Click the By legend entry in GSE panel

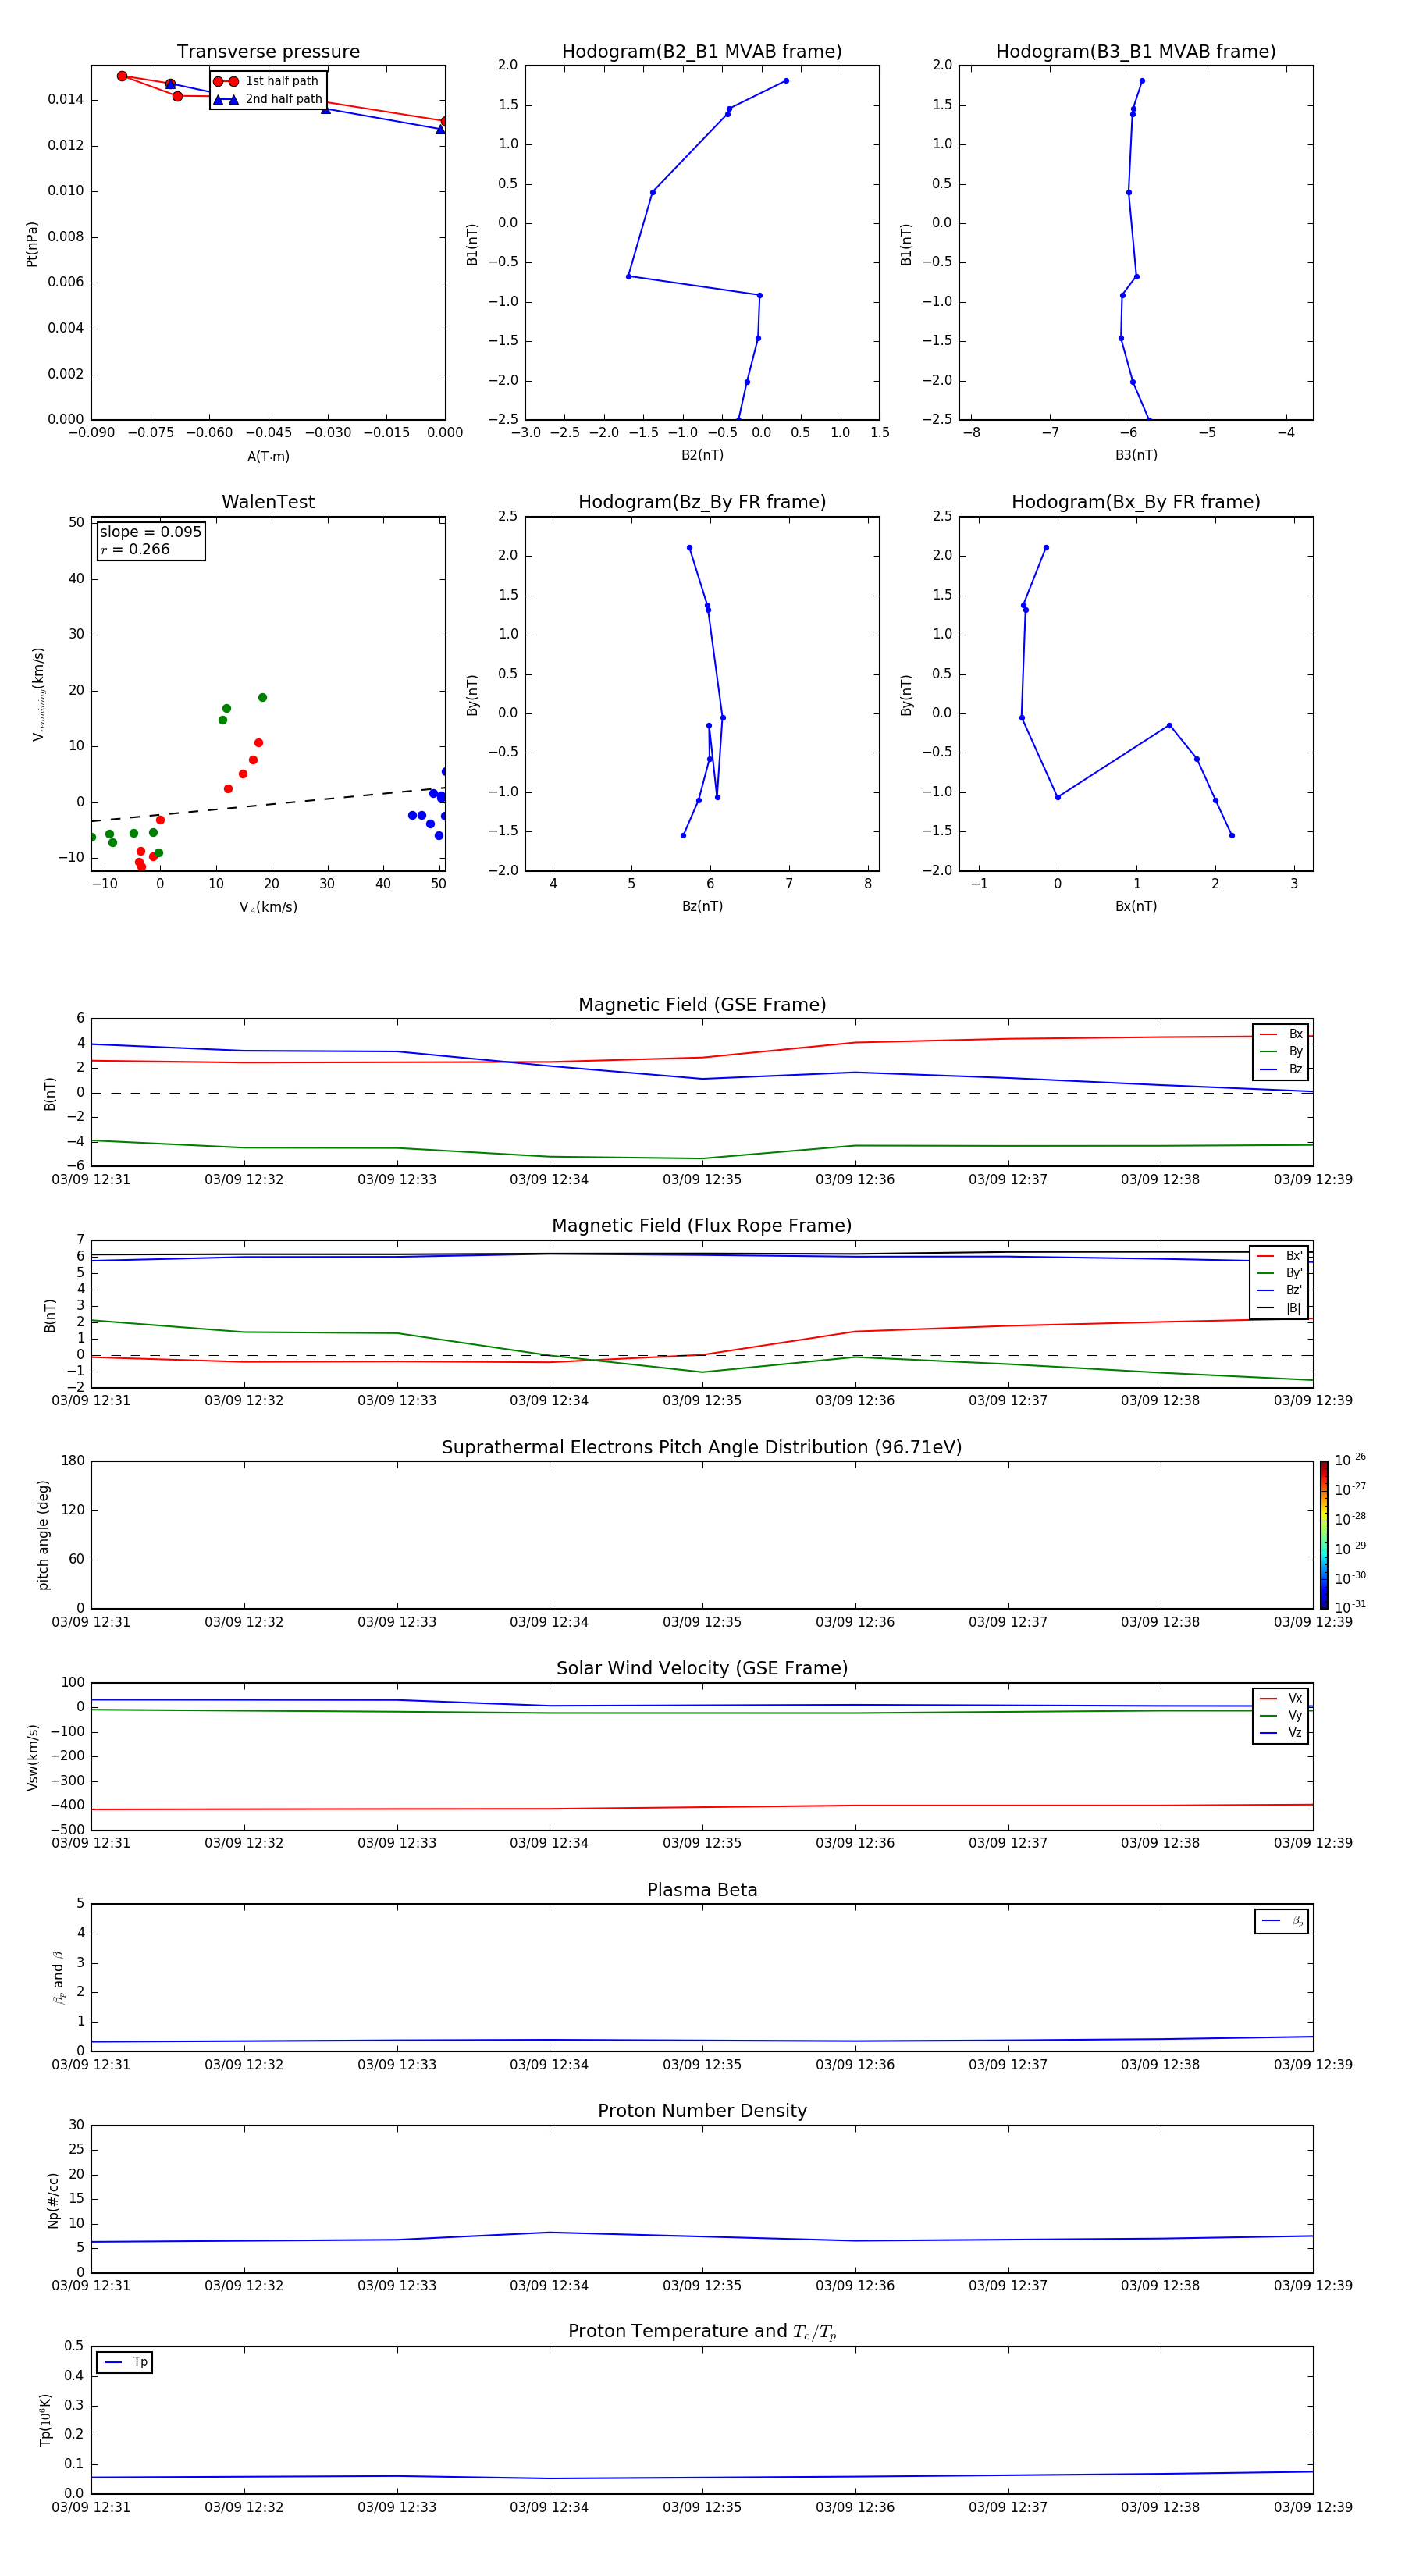(x=1281, y=1051)
